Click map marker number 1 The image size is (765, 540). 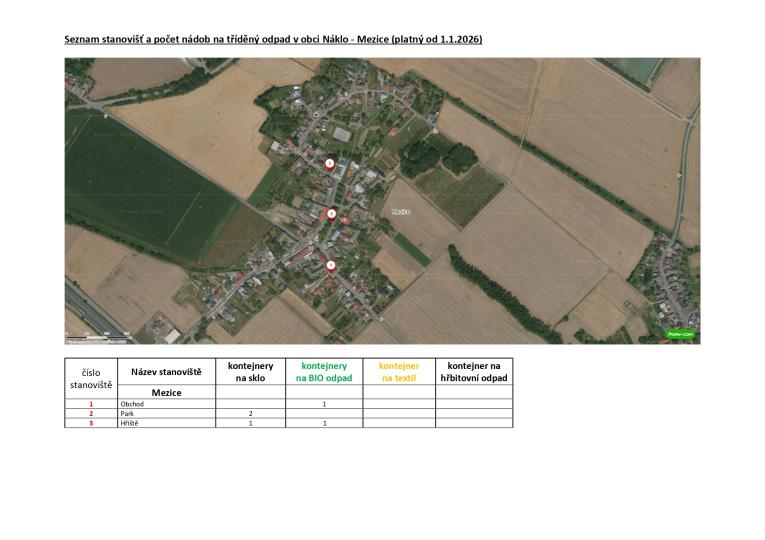click(x=331, y=265)
